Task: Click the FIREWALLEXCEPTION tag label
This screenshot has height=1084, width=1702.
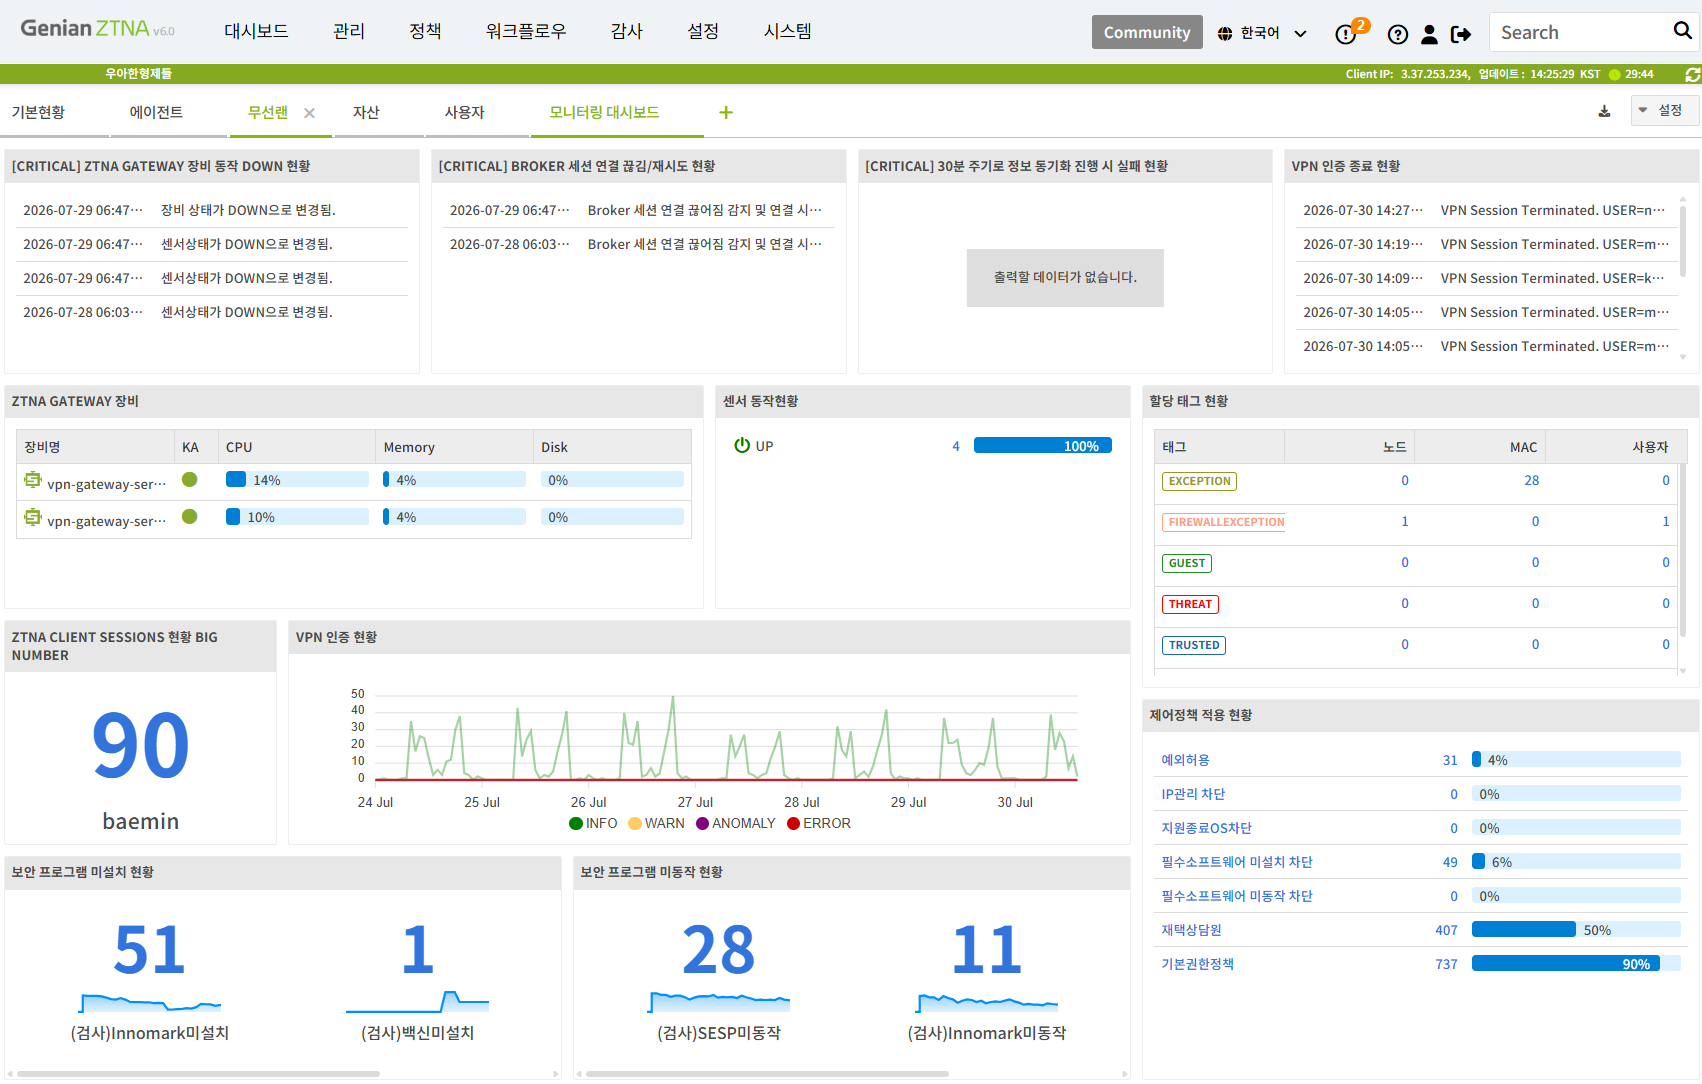Action: [x=1226, y=522]
